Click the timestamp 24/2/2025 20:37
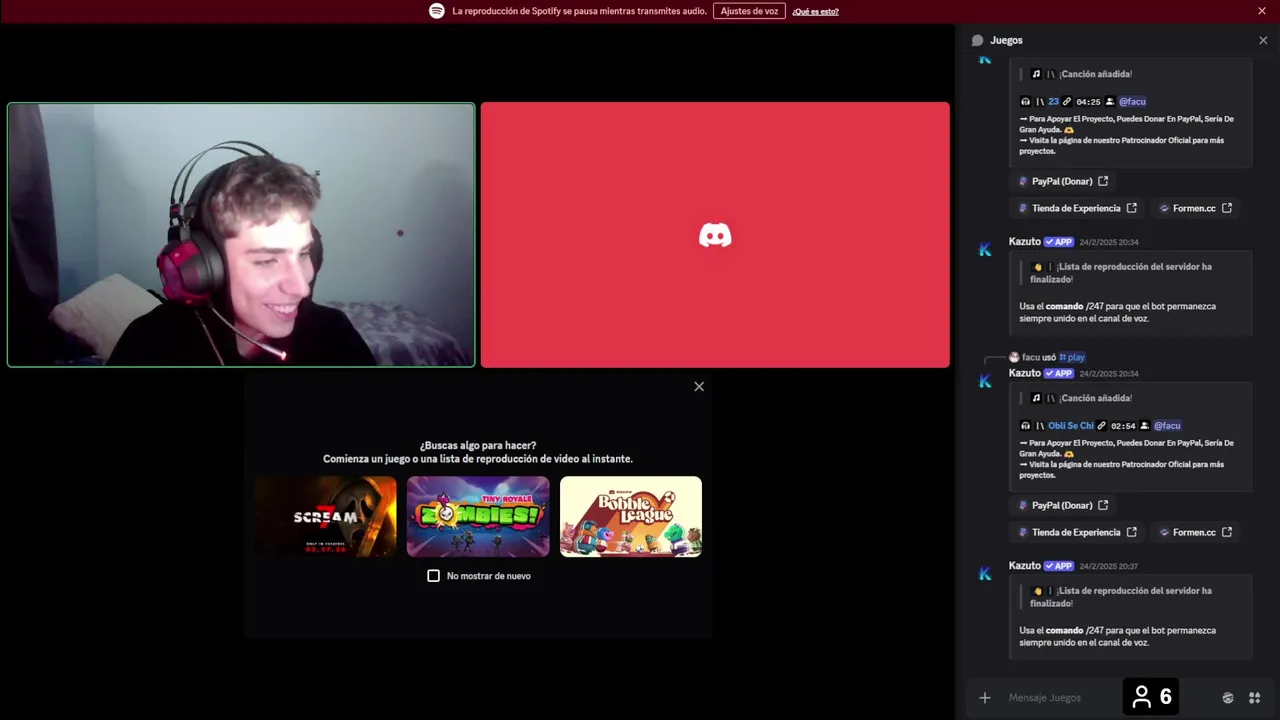Image resolution: width=1280 pixels, height=720 pixels. coord(1109,566)
